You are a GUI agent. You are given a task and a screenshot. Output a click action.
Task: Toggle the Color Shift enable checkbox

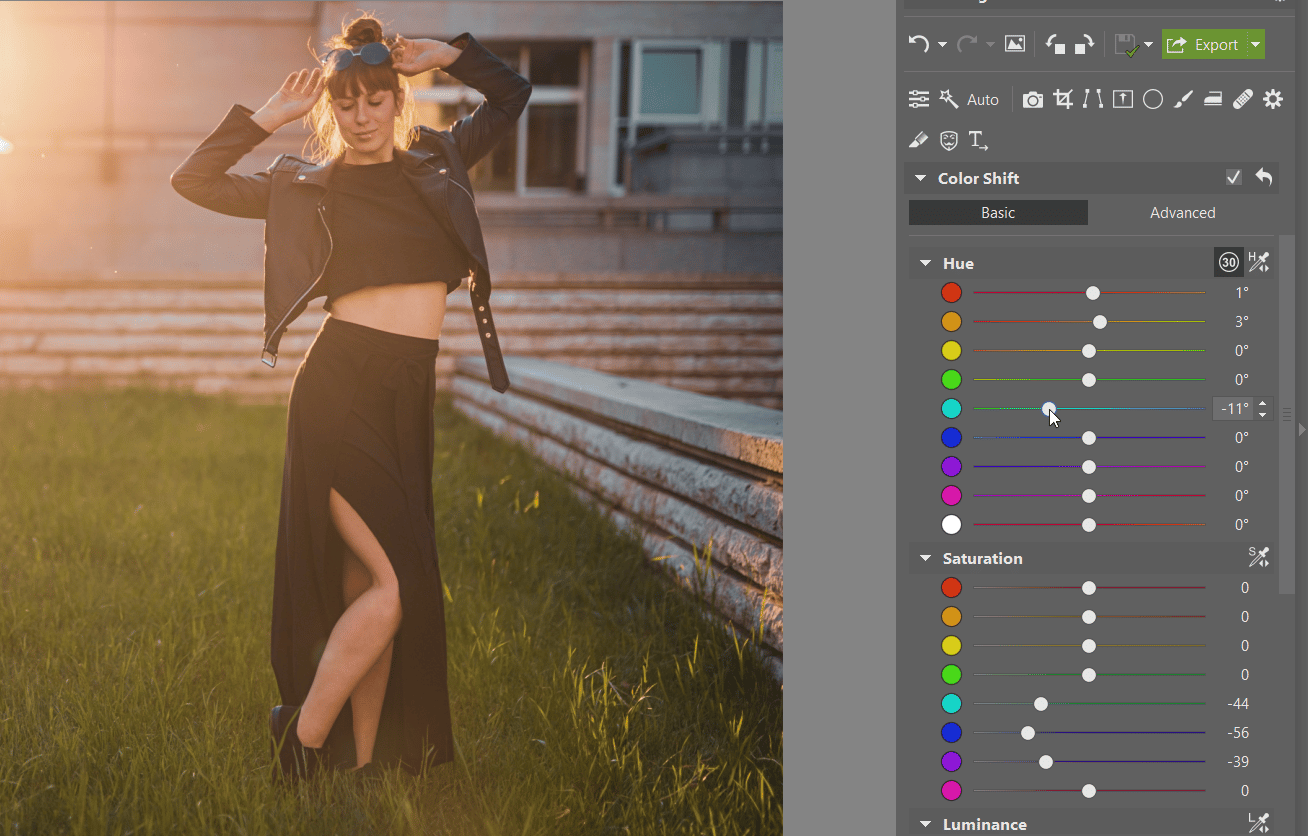coord(1234,177)
